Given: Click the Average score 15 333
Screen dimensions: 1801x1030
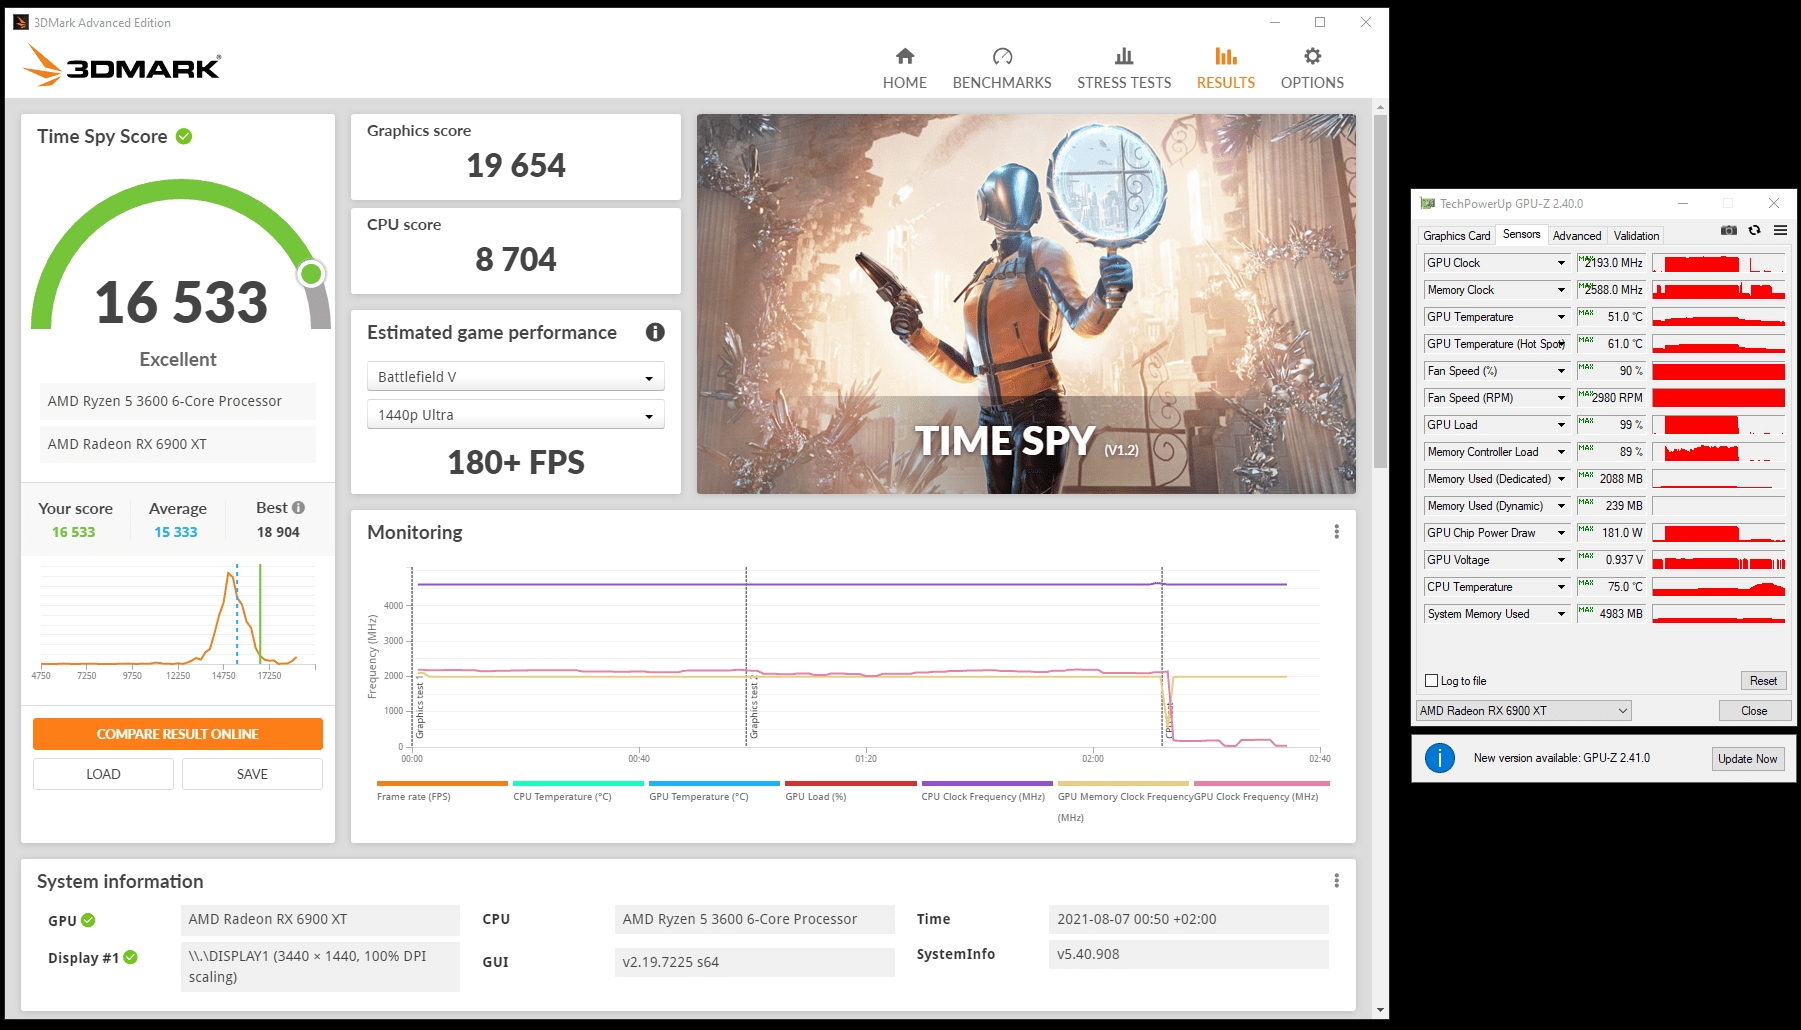Looking at the screenshot, I should [176, 532].
